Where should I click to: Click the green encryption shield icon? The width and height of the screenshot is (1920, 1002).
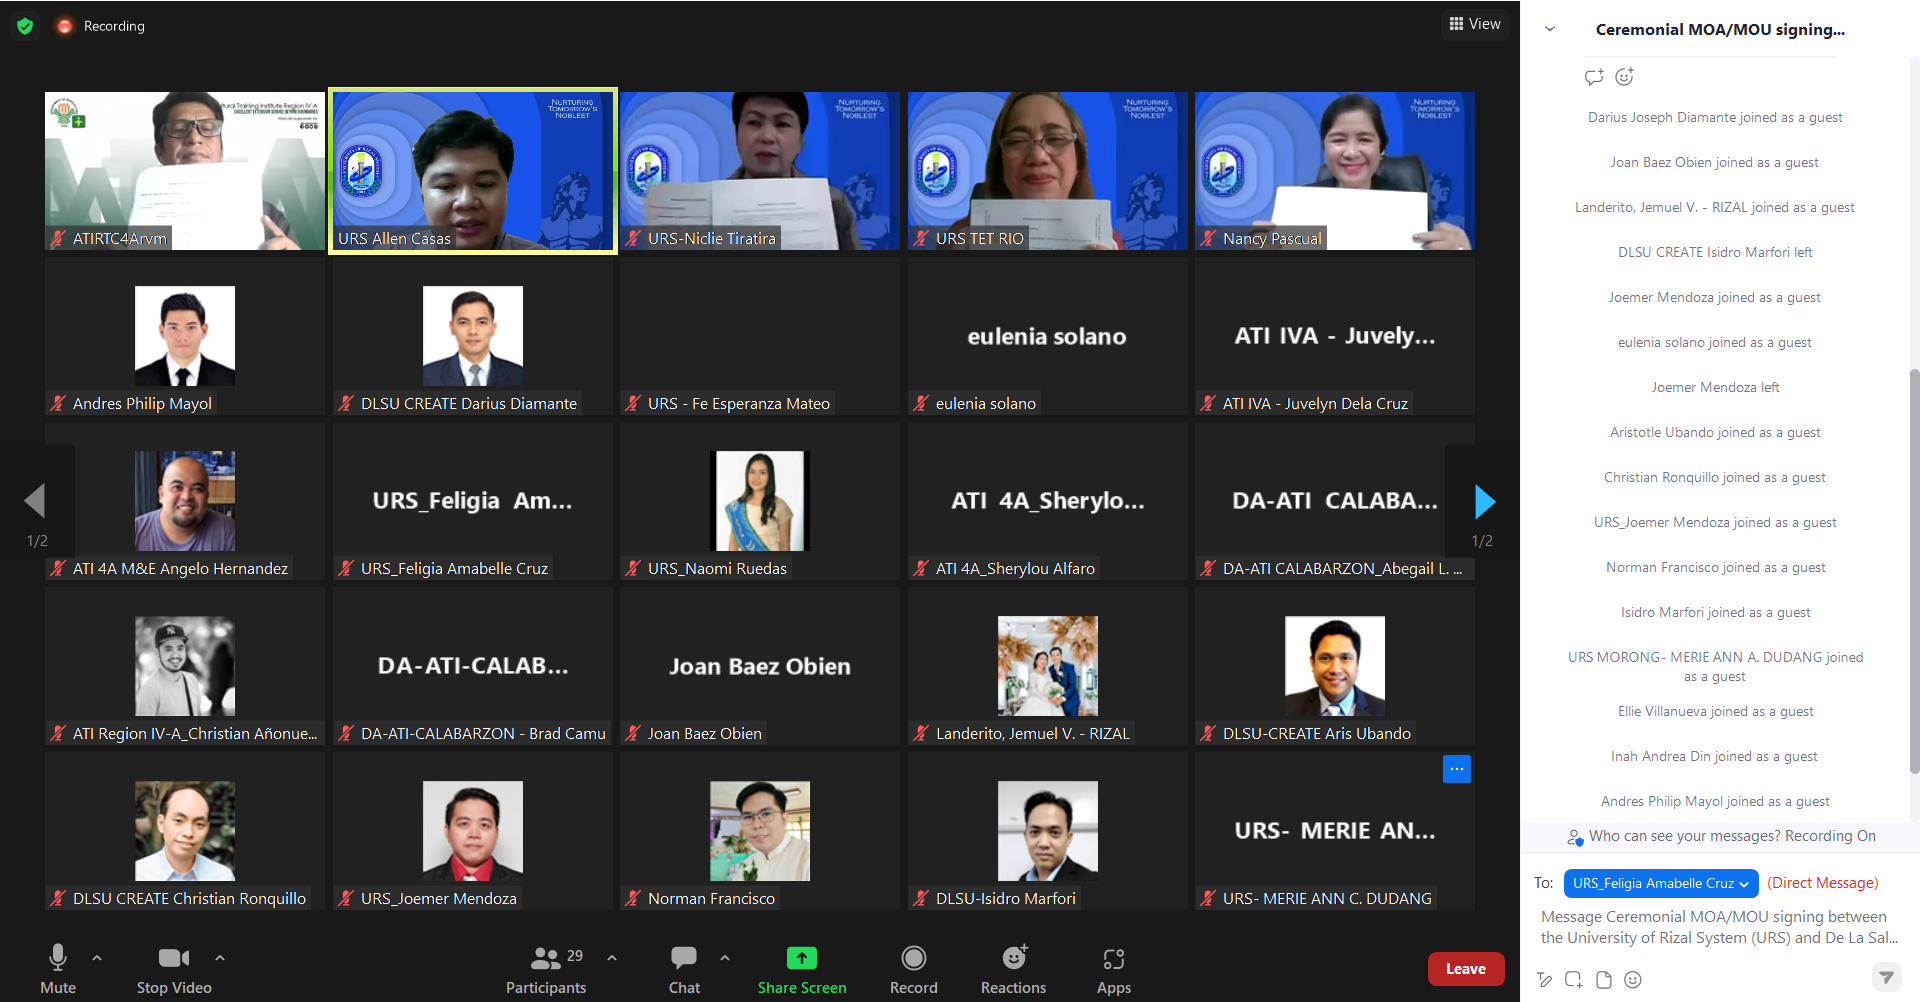[25, 26]
